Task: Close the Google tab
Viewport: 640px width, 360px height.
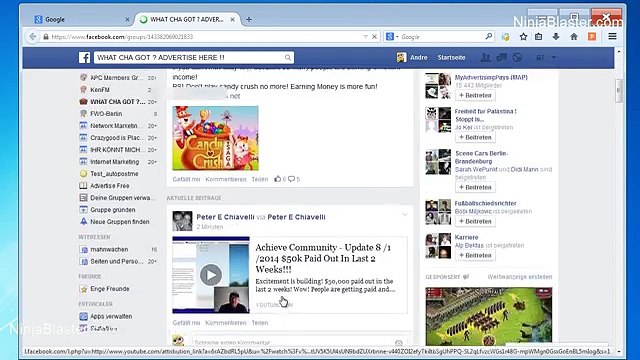Action: click(127, 19)
